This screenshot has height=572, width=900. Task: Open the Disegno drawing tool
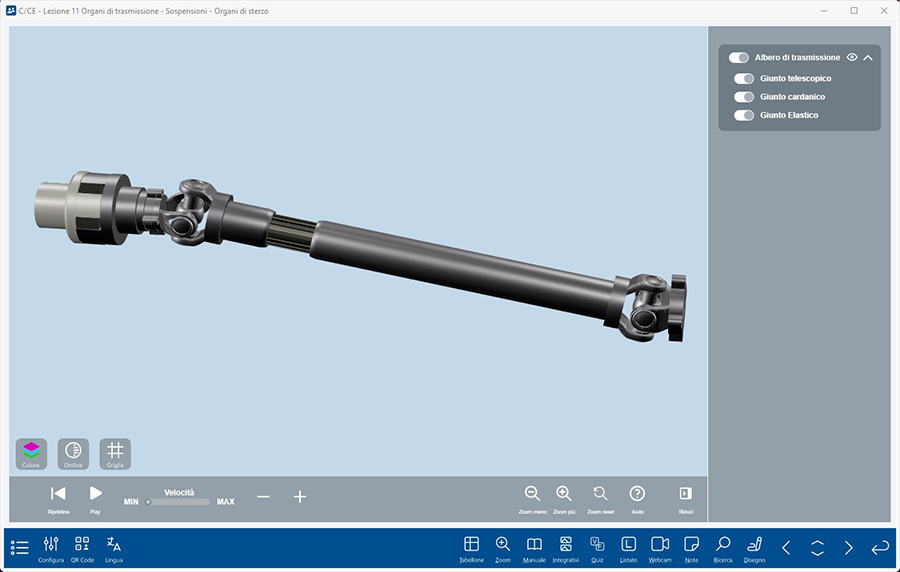tap(754, 548)
